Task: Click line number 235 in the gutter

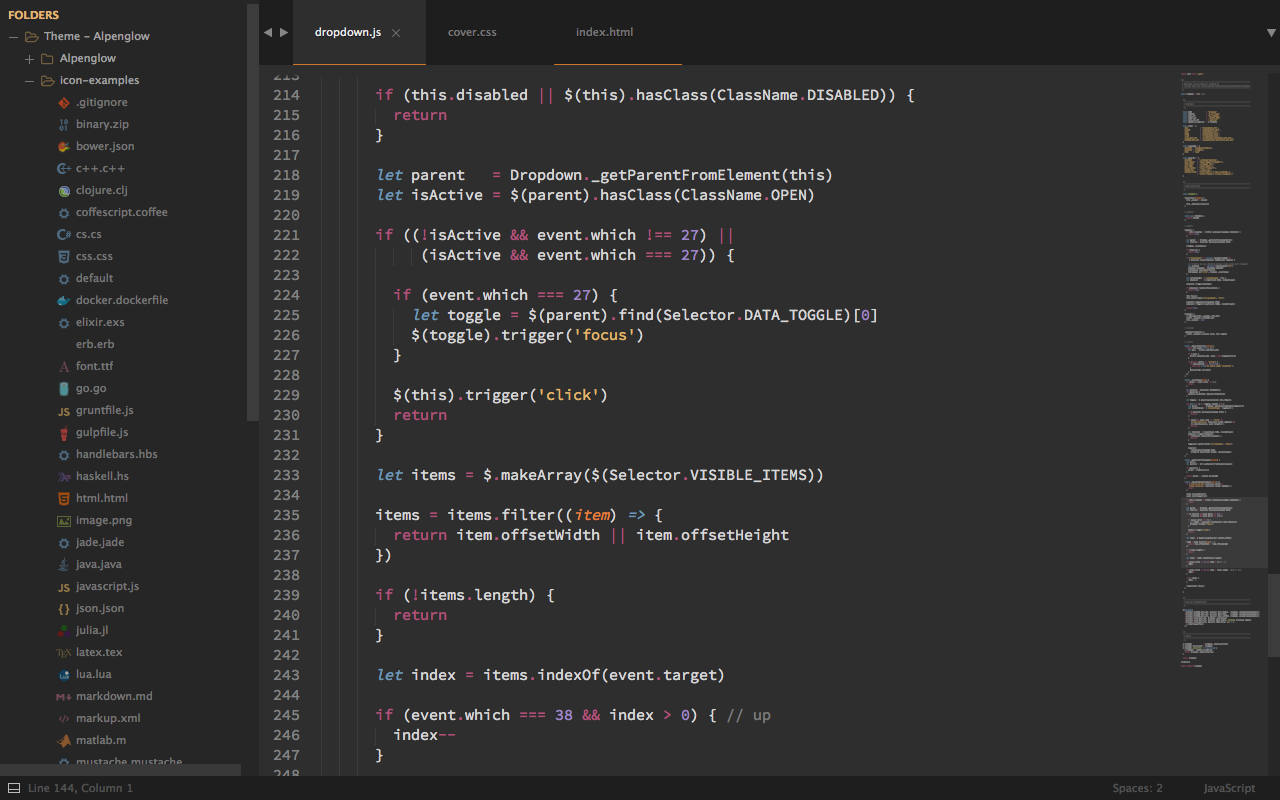Action: pos(286,515)
